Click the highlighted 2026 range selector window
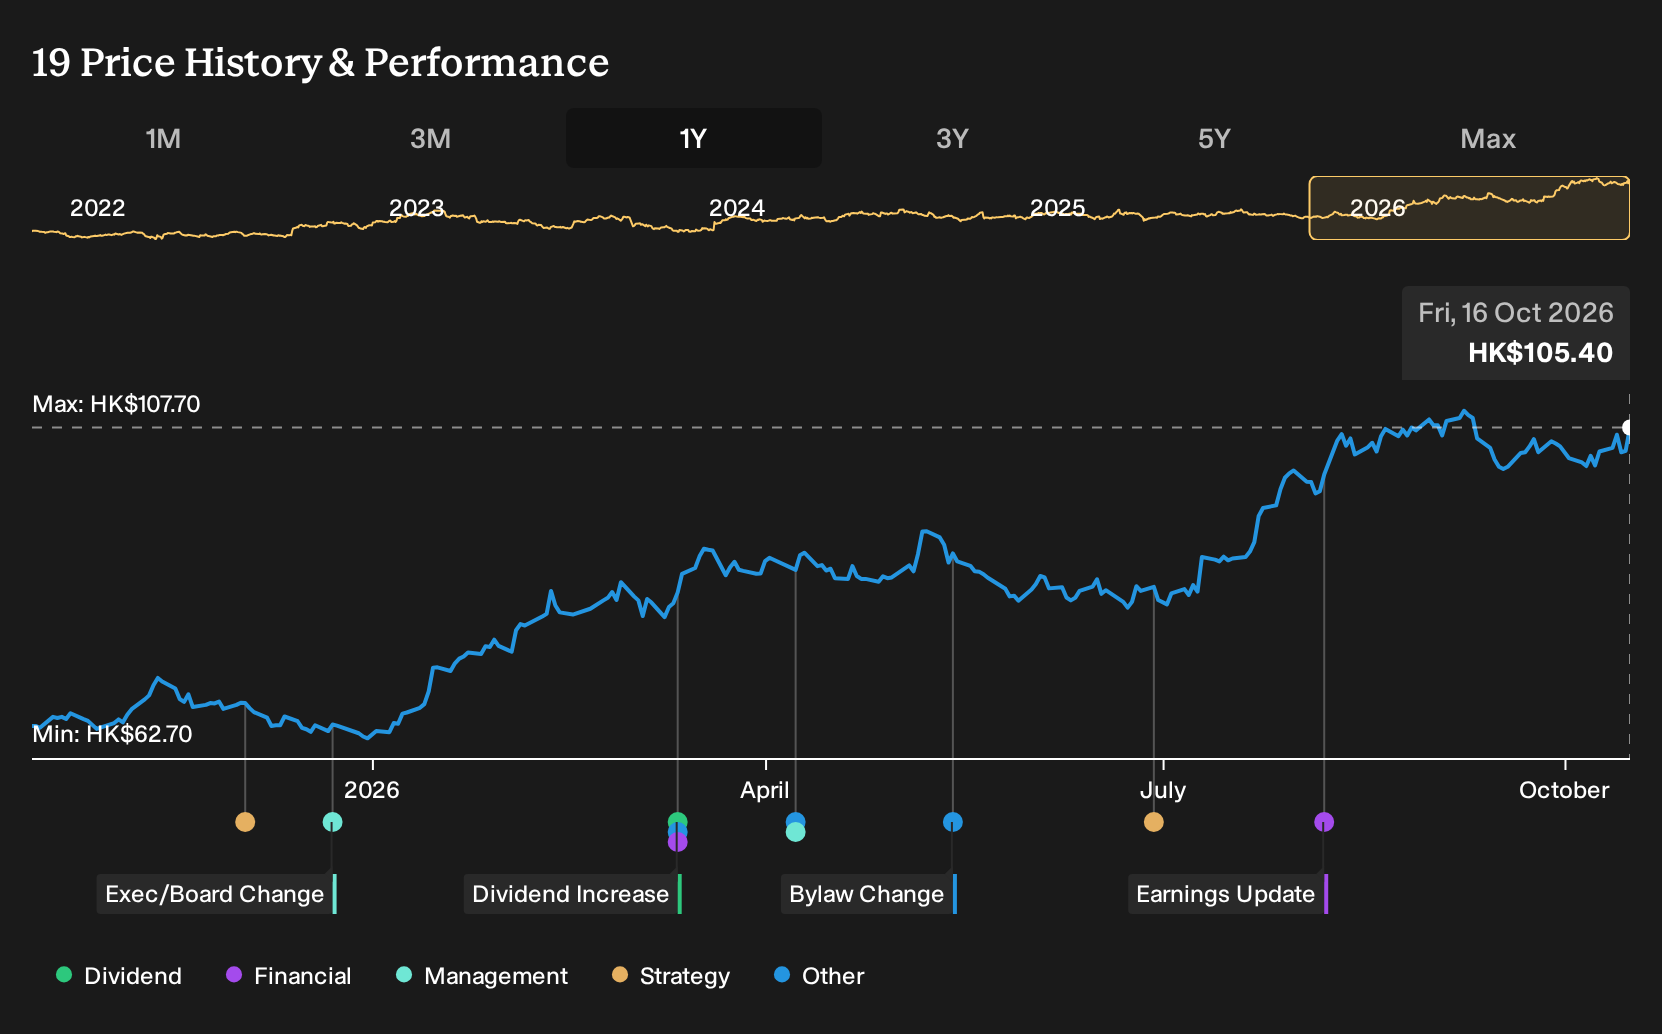The width and height of the screenshot is (1662, 1034). (x=1469, y=208)
